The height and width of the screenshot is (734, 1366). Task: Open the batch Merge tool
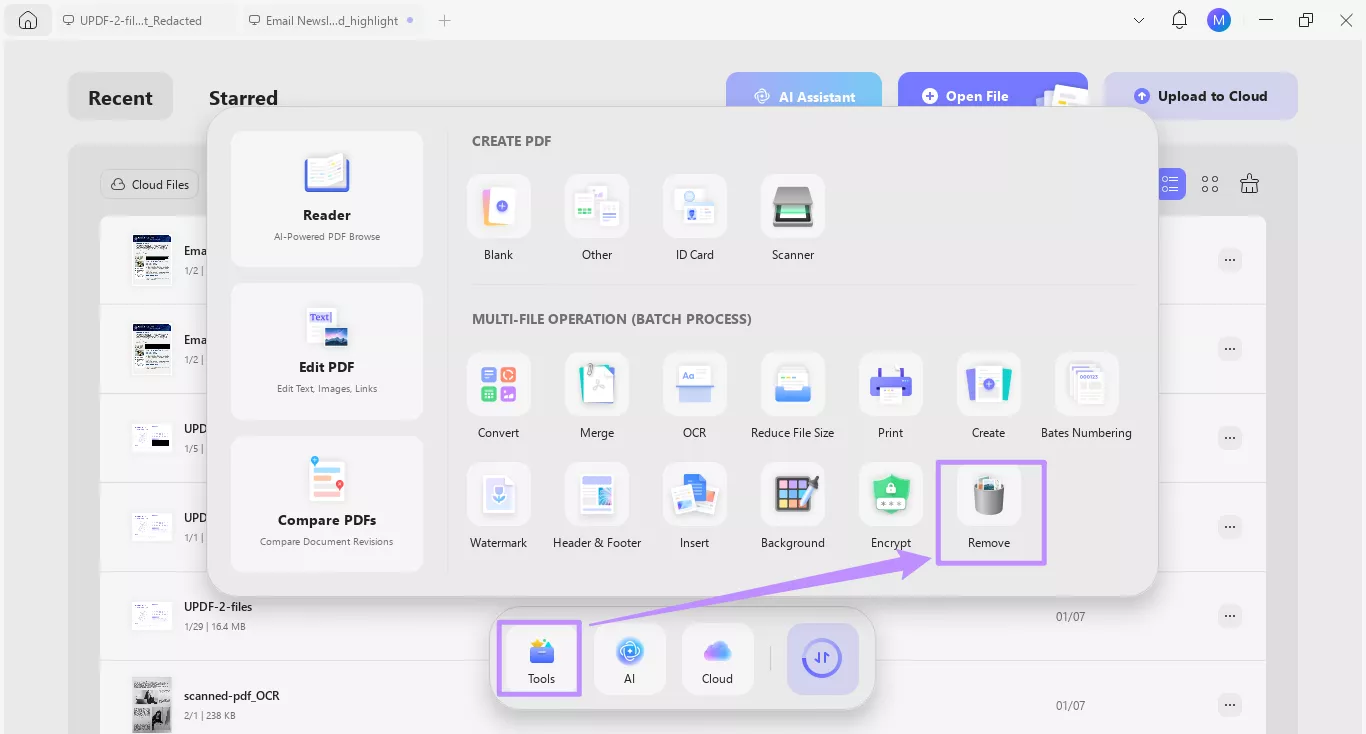[597, 397]
